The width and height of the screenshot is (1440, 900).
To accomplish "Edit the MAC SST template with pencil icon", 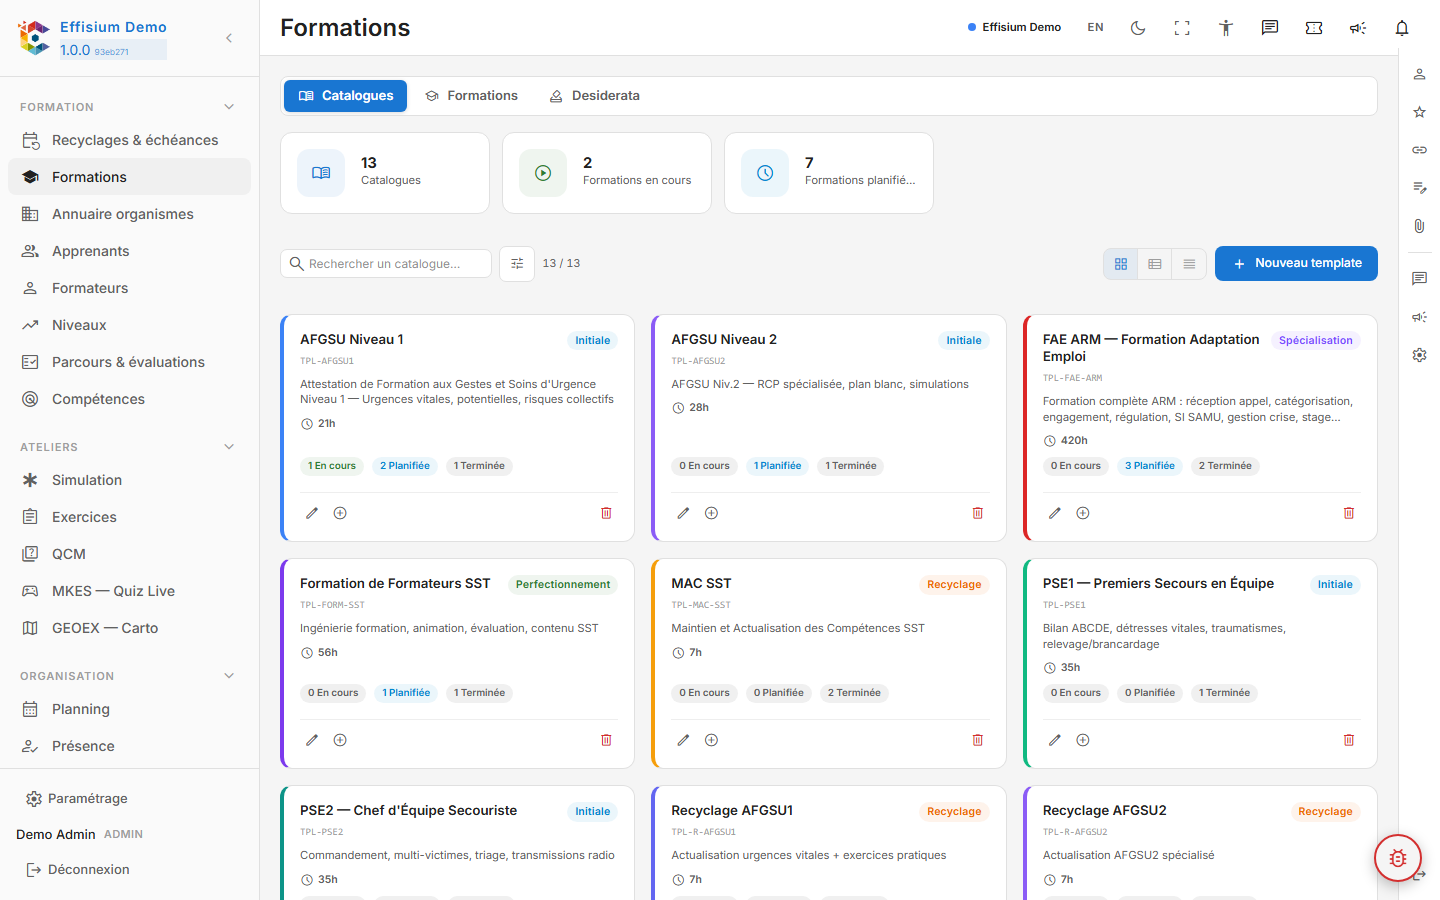I will [x=683, y=740].
